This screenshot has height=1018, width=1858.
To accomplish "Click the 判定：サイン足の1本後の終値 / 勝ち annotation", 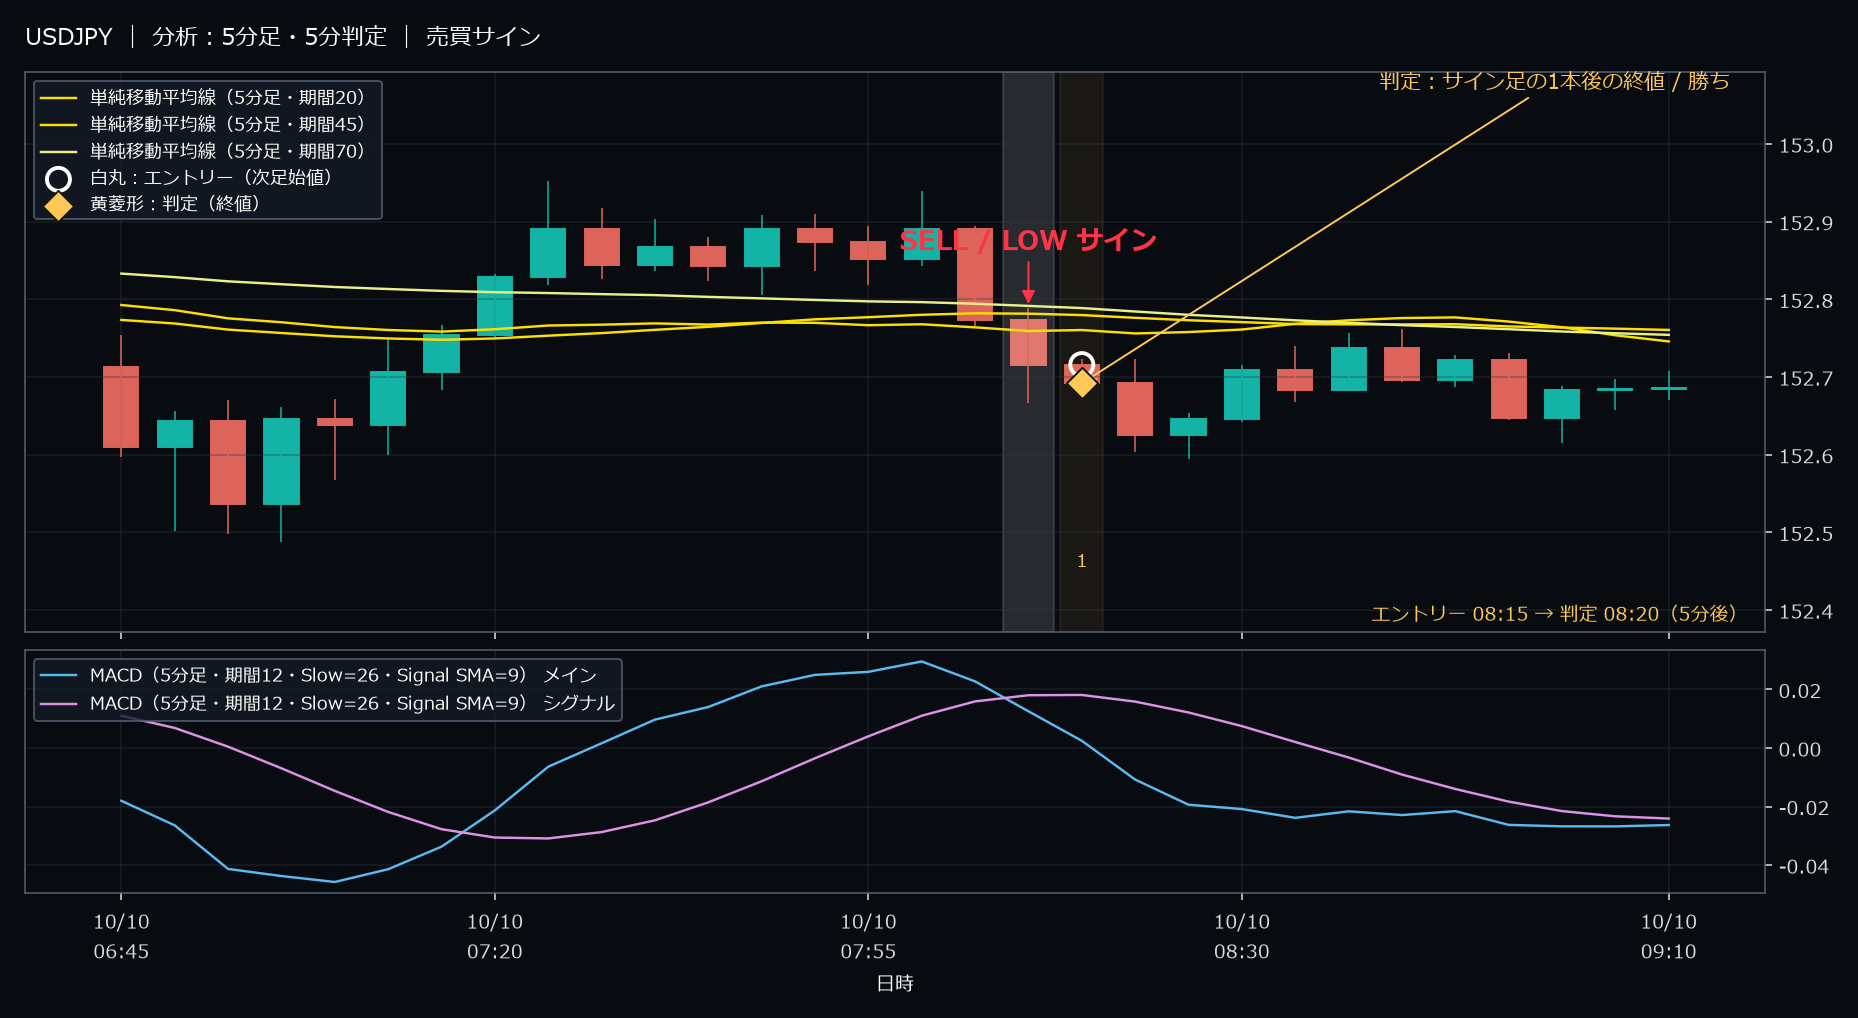I will coord(1554,81).
